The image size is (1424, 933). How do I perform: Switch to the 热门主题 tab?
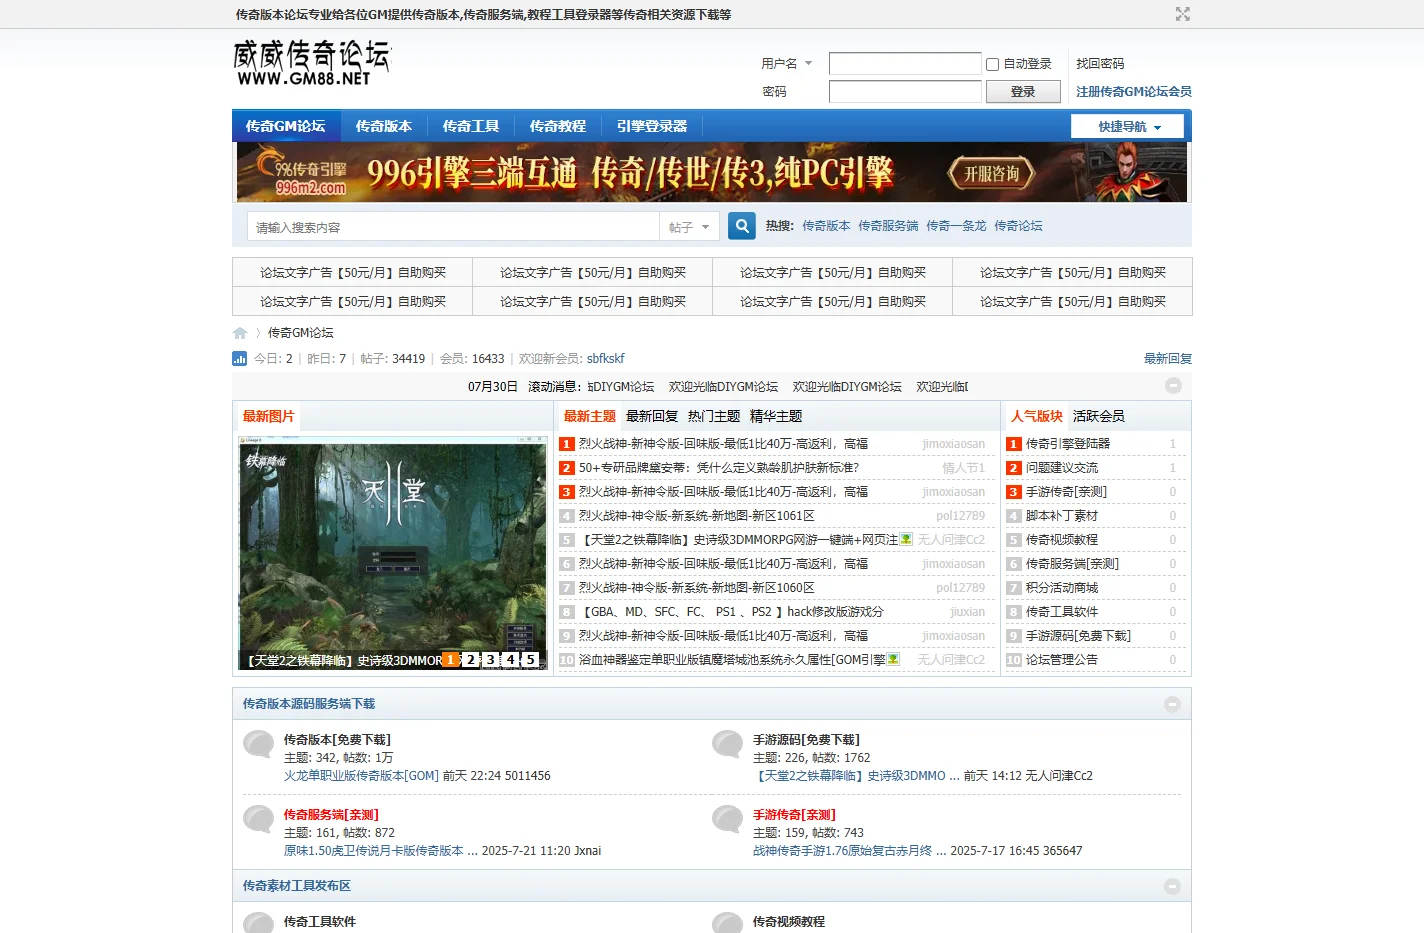pyautogui.click(x=714, y=416)
